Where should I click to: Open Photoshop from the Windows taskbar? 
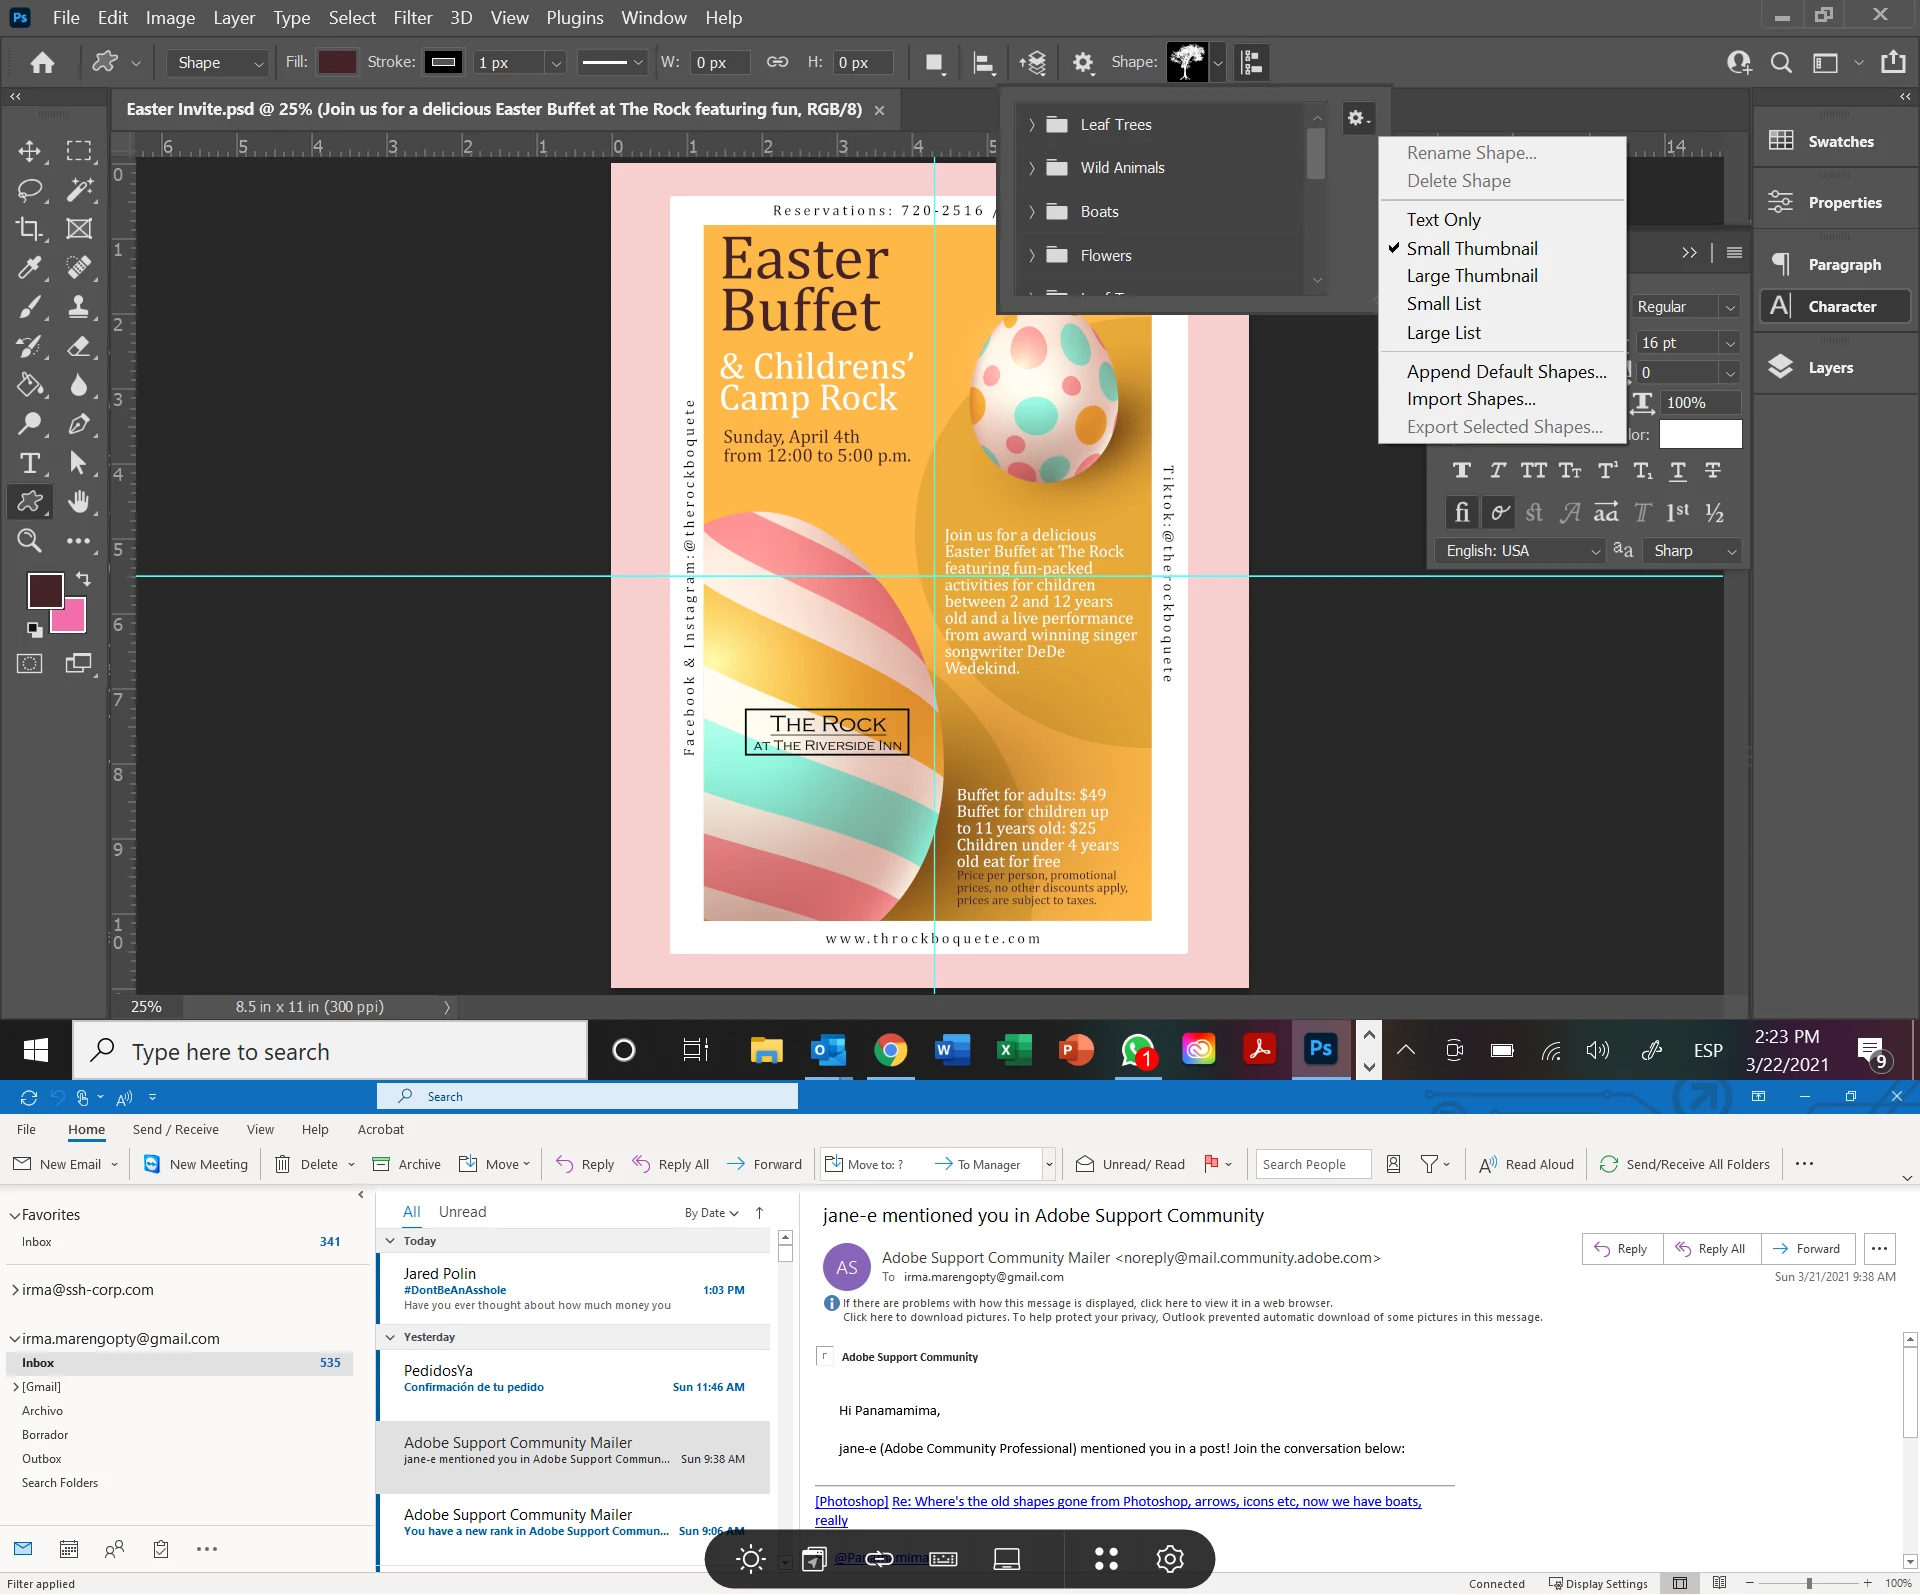1320,1049
